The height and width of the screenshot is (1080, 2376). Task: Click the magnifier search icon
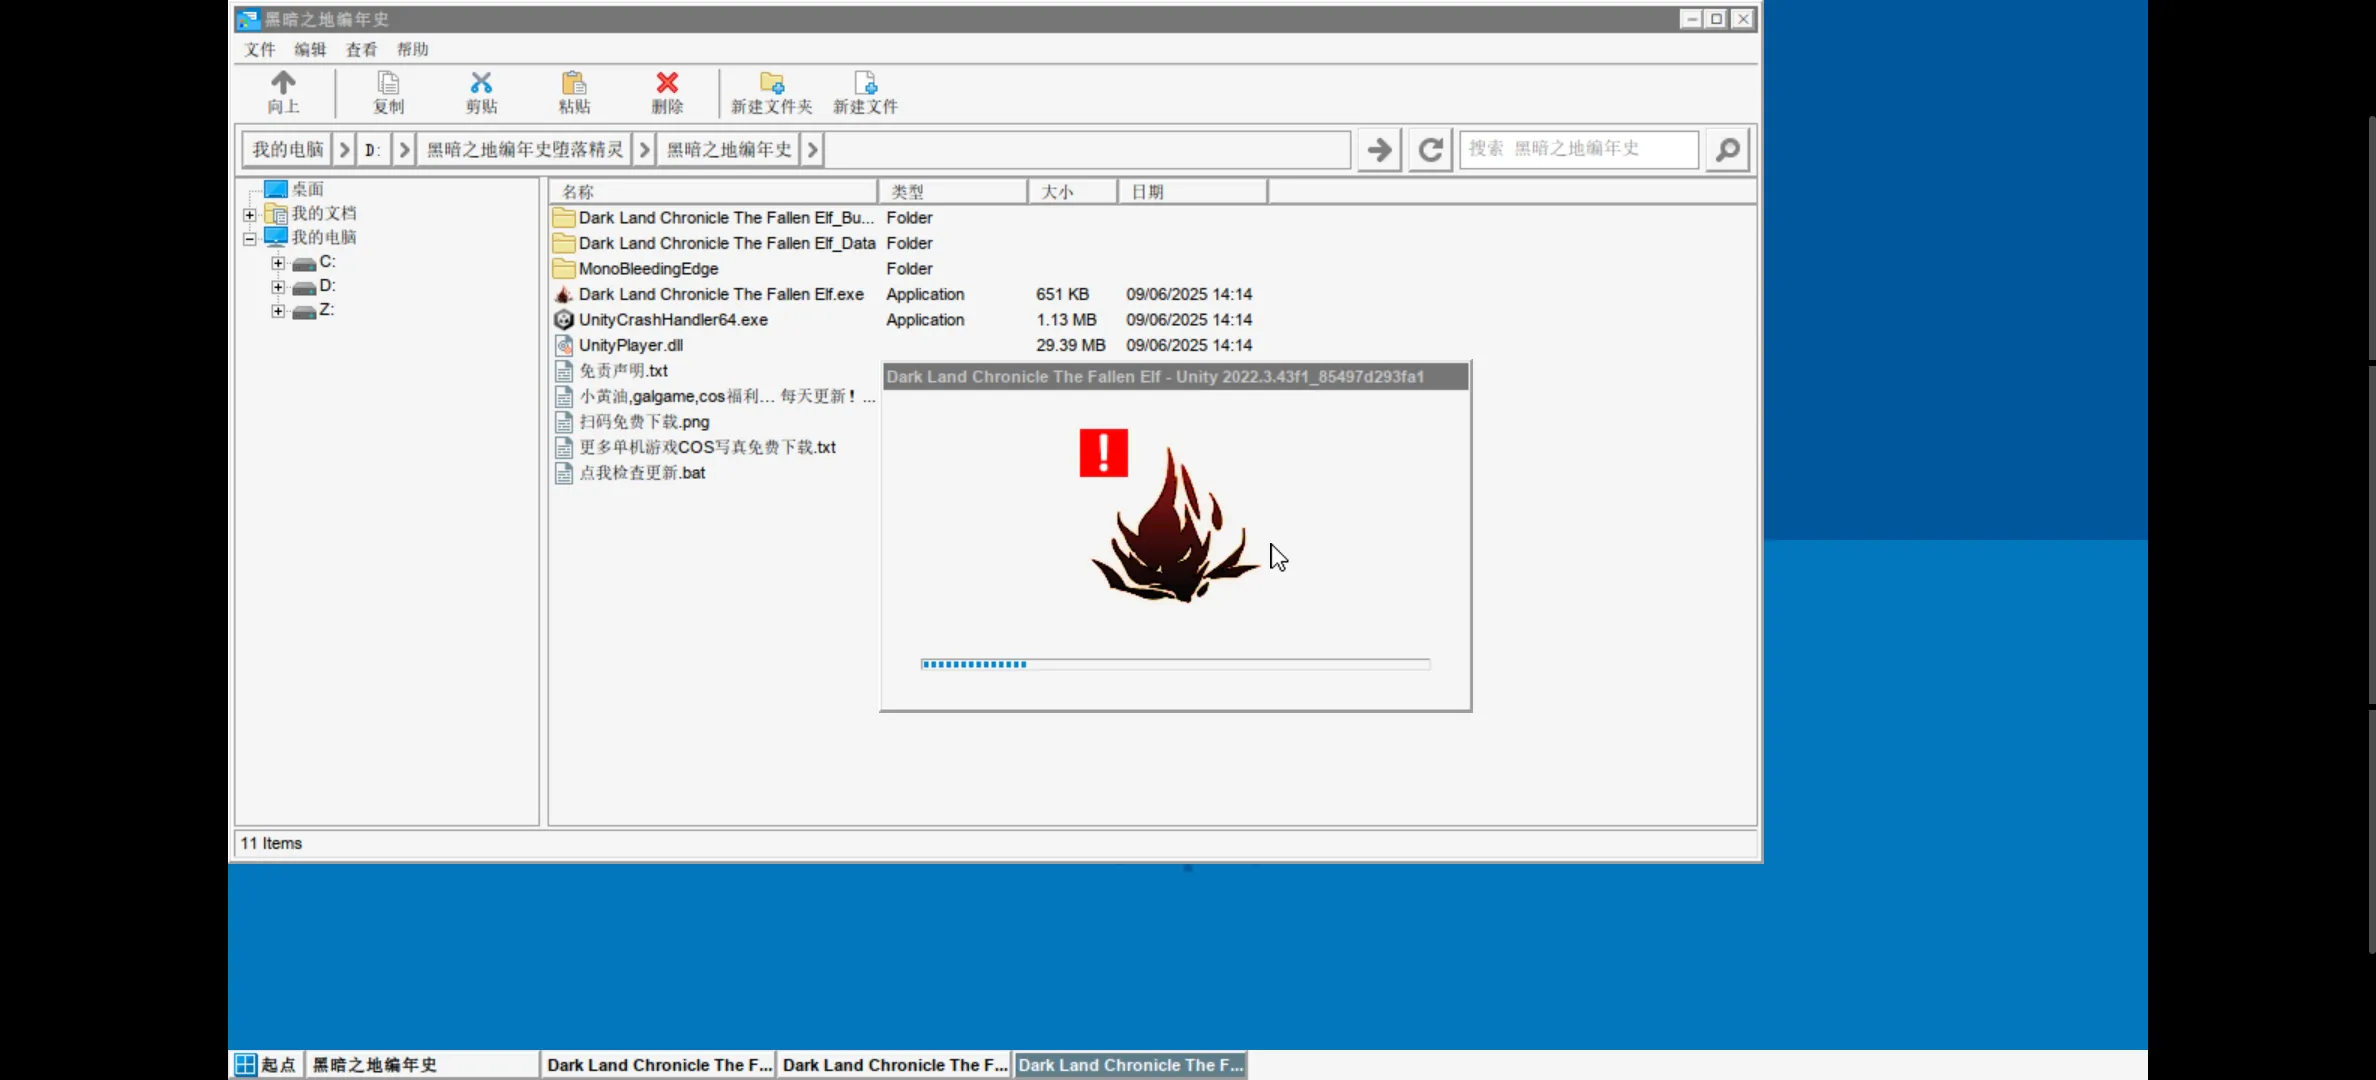click(x=1727, y=150)
